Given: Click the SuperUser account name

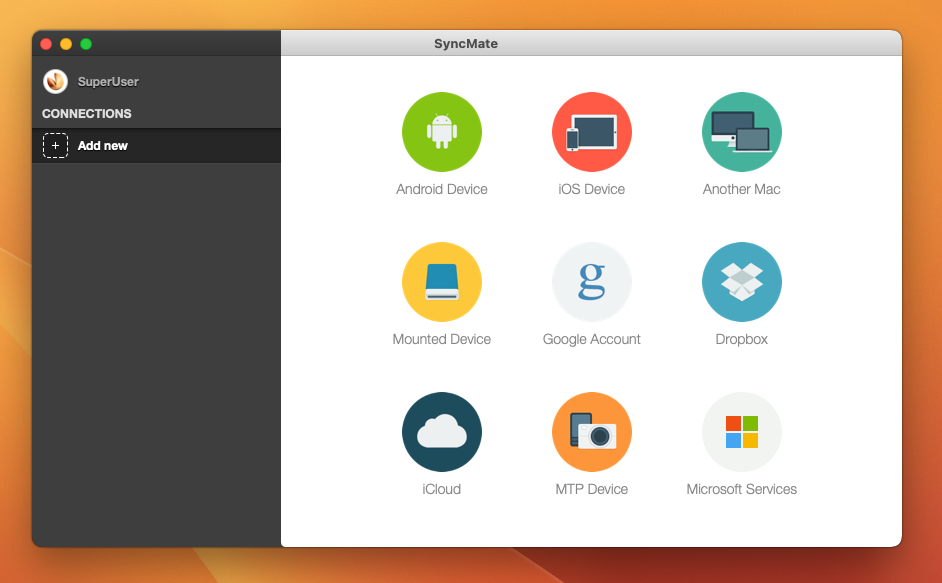Looking at the screenshot, I should coord(108,82).
